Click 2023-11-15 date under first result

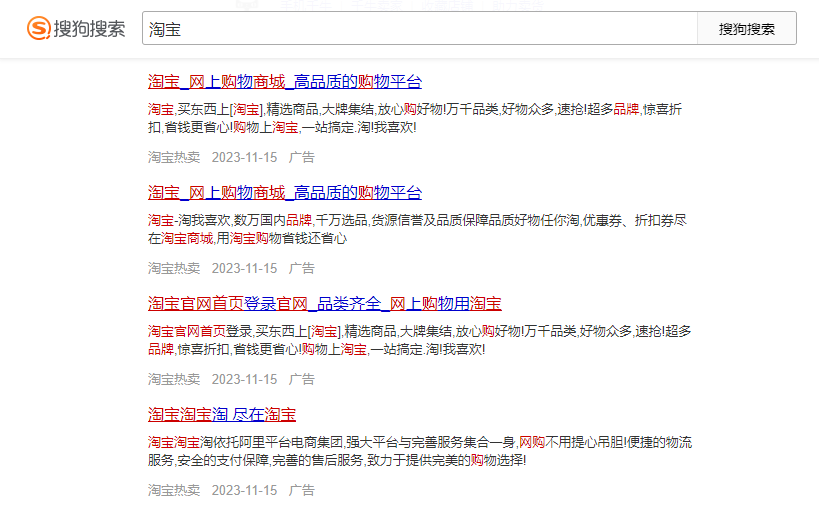(244, 157)
